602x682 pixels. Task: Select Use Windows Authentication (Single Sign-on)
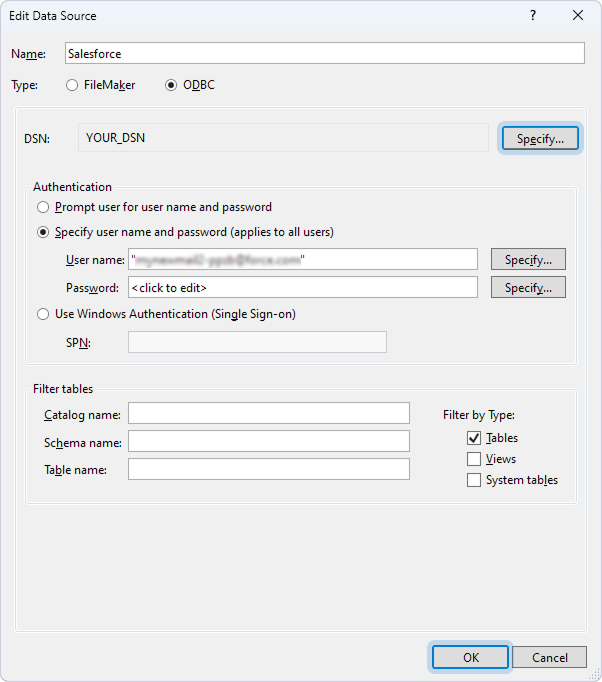(43, 314)
